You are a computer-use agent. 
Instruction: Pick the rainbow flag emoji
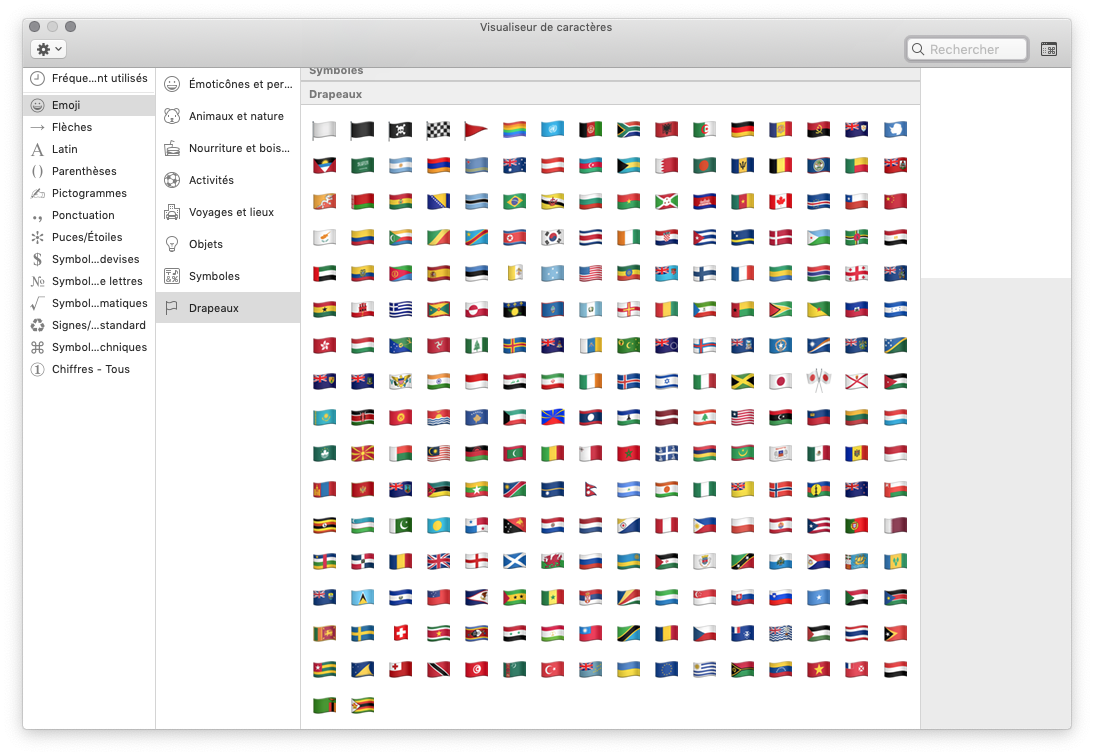[x=514, y=130]
